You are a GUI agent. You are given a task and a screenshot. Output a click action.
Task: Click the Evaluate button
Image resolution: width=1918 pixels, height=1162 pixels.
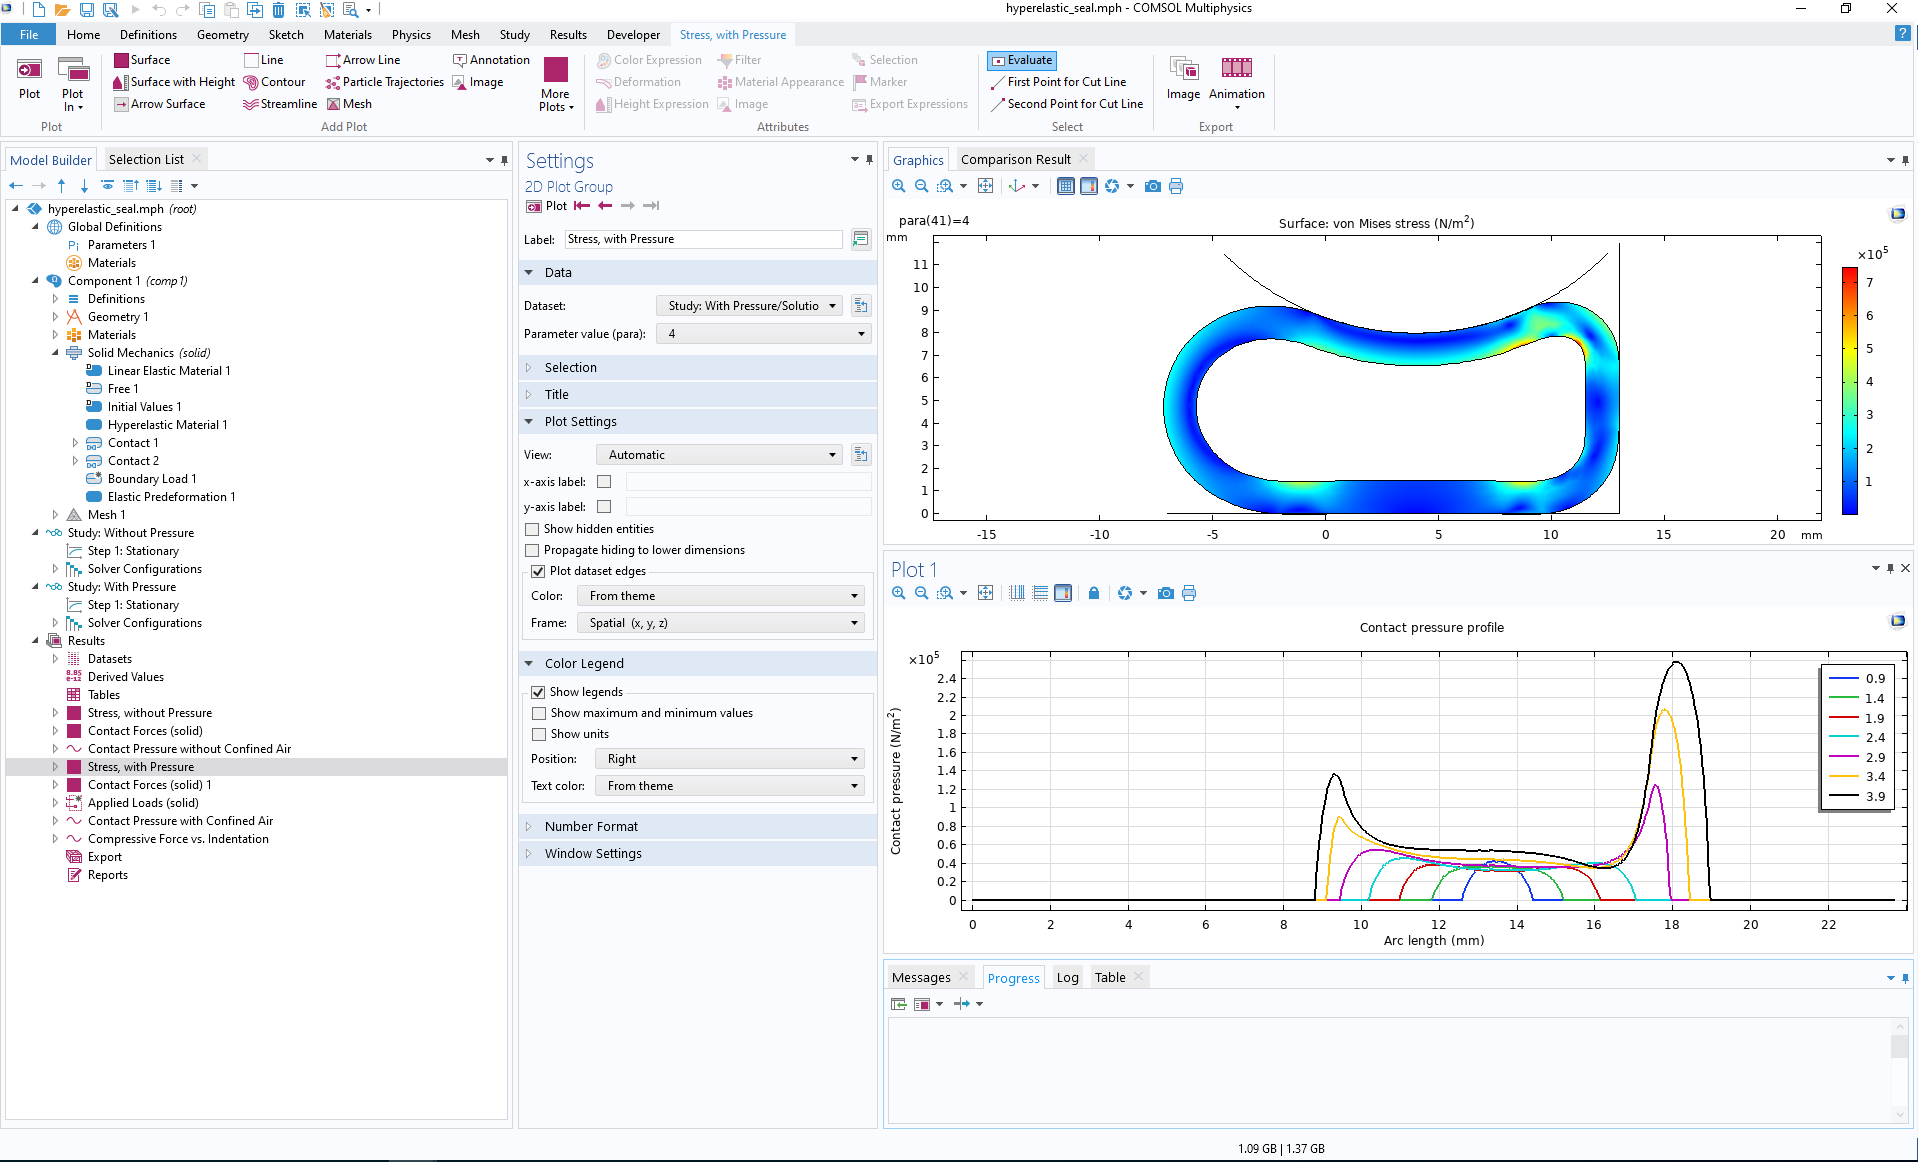click(1021, 60)
